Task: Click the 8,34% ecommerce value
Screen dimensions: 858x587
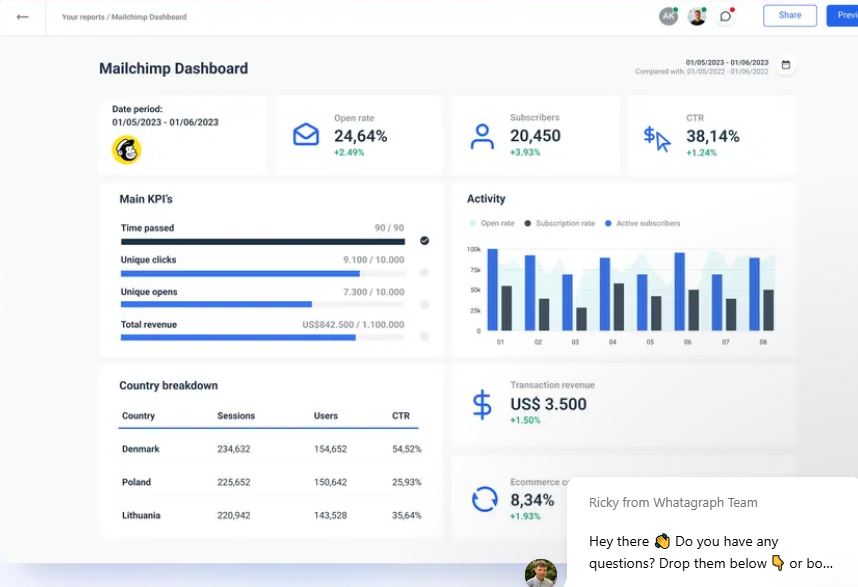Action: [x=532, y=500]
